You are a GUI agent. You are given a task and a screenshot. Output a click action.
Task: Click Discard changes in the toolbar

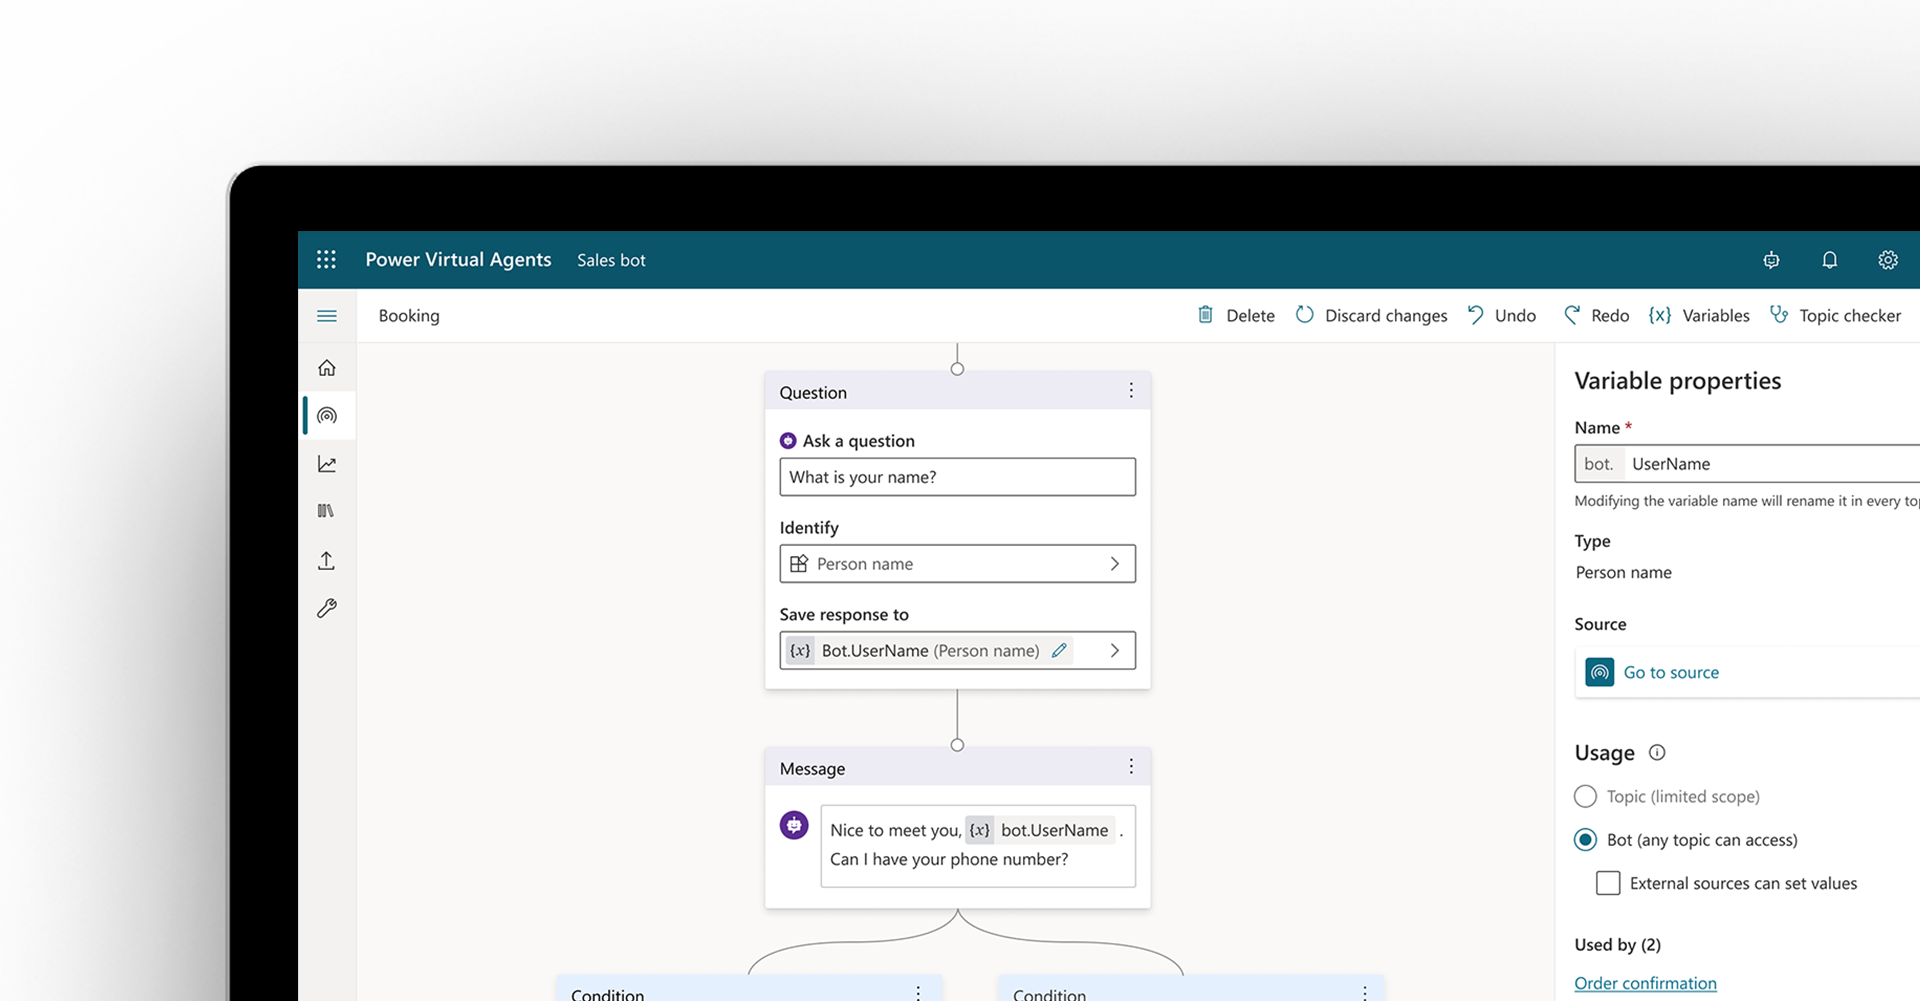1372,316
